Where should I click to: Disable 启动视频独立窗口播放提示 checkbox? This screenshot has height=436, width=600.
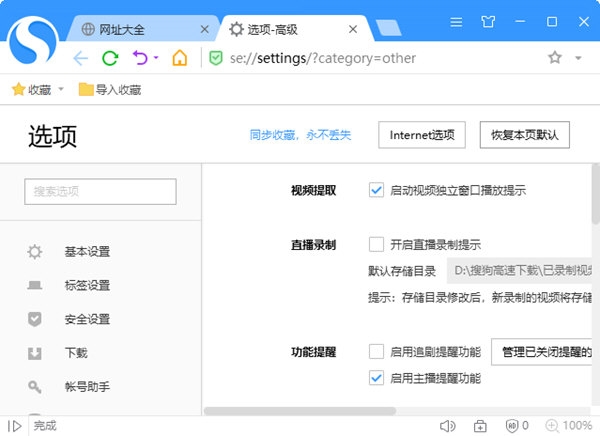pyautogui.click(x=377, y=190)
